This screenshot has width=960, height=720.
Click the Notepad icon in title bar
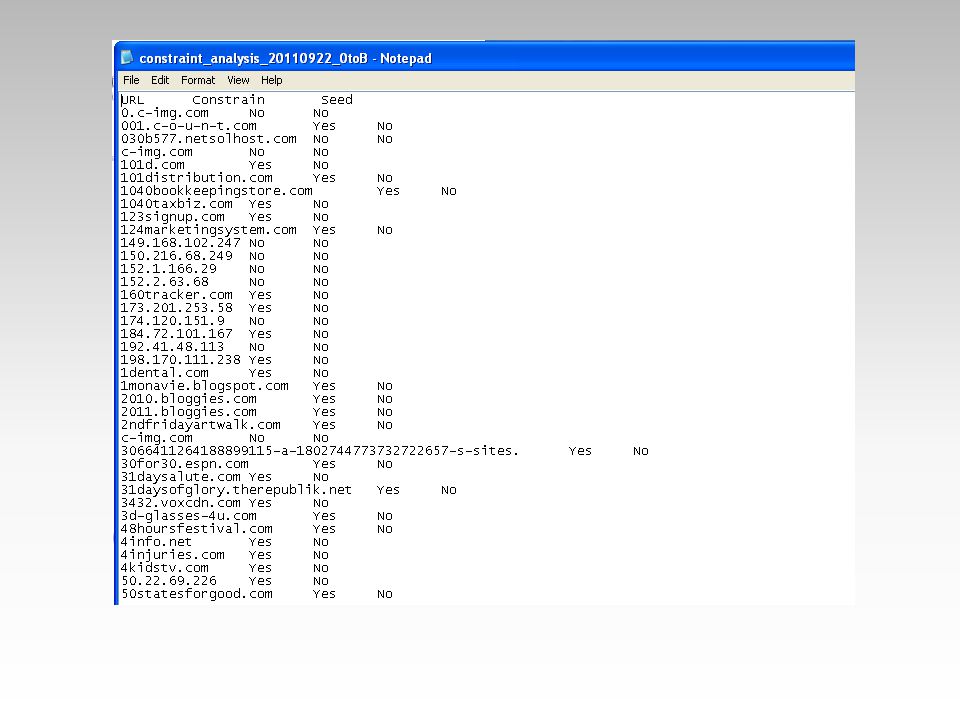coord(127,58)
